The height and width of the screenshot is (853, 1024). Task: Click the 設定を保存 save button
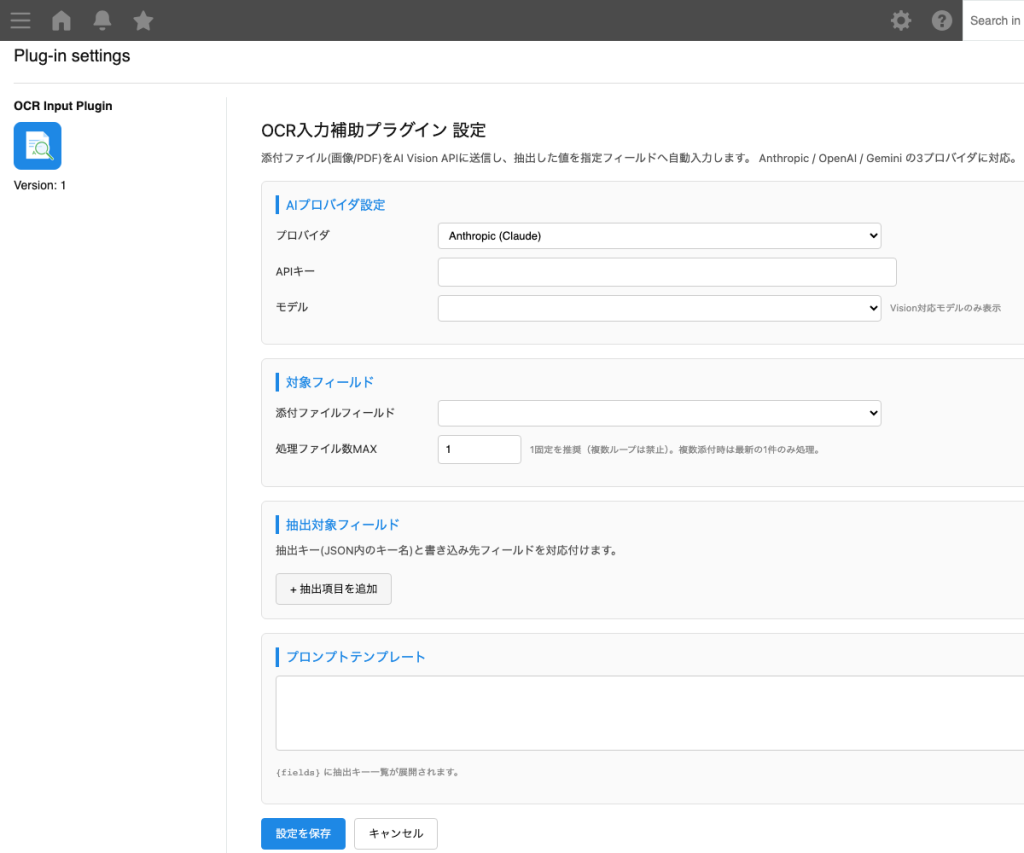point(303,833)
